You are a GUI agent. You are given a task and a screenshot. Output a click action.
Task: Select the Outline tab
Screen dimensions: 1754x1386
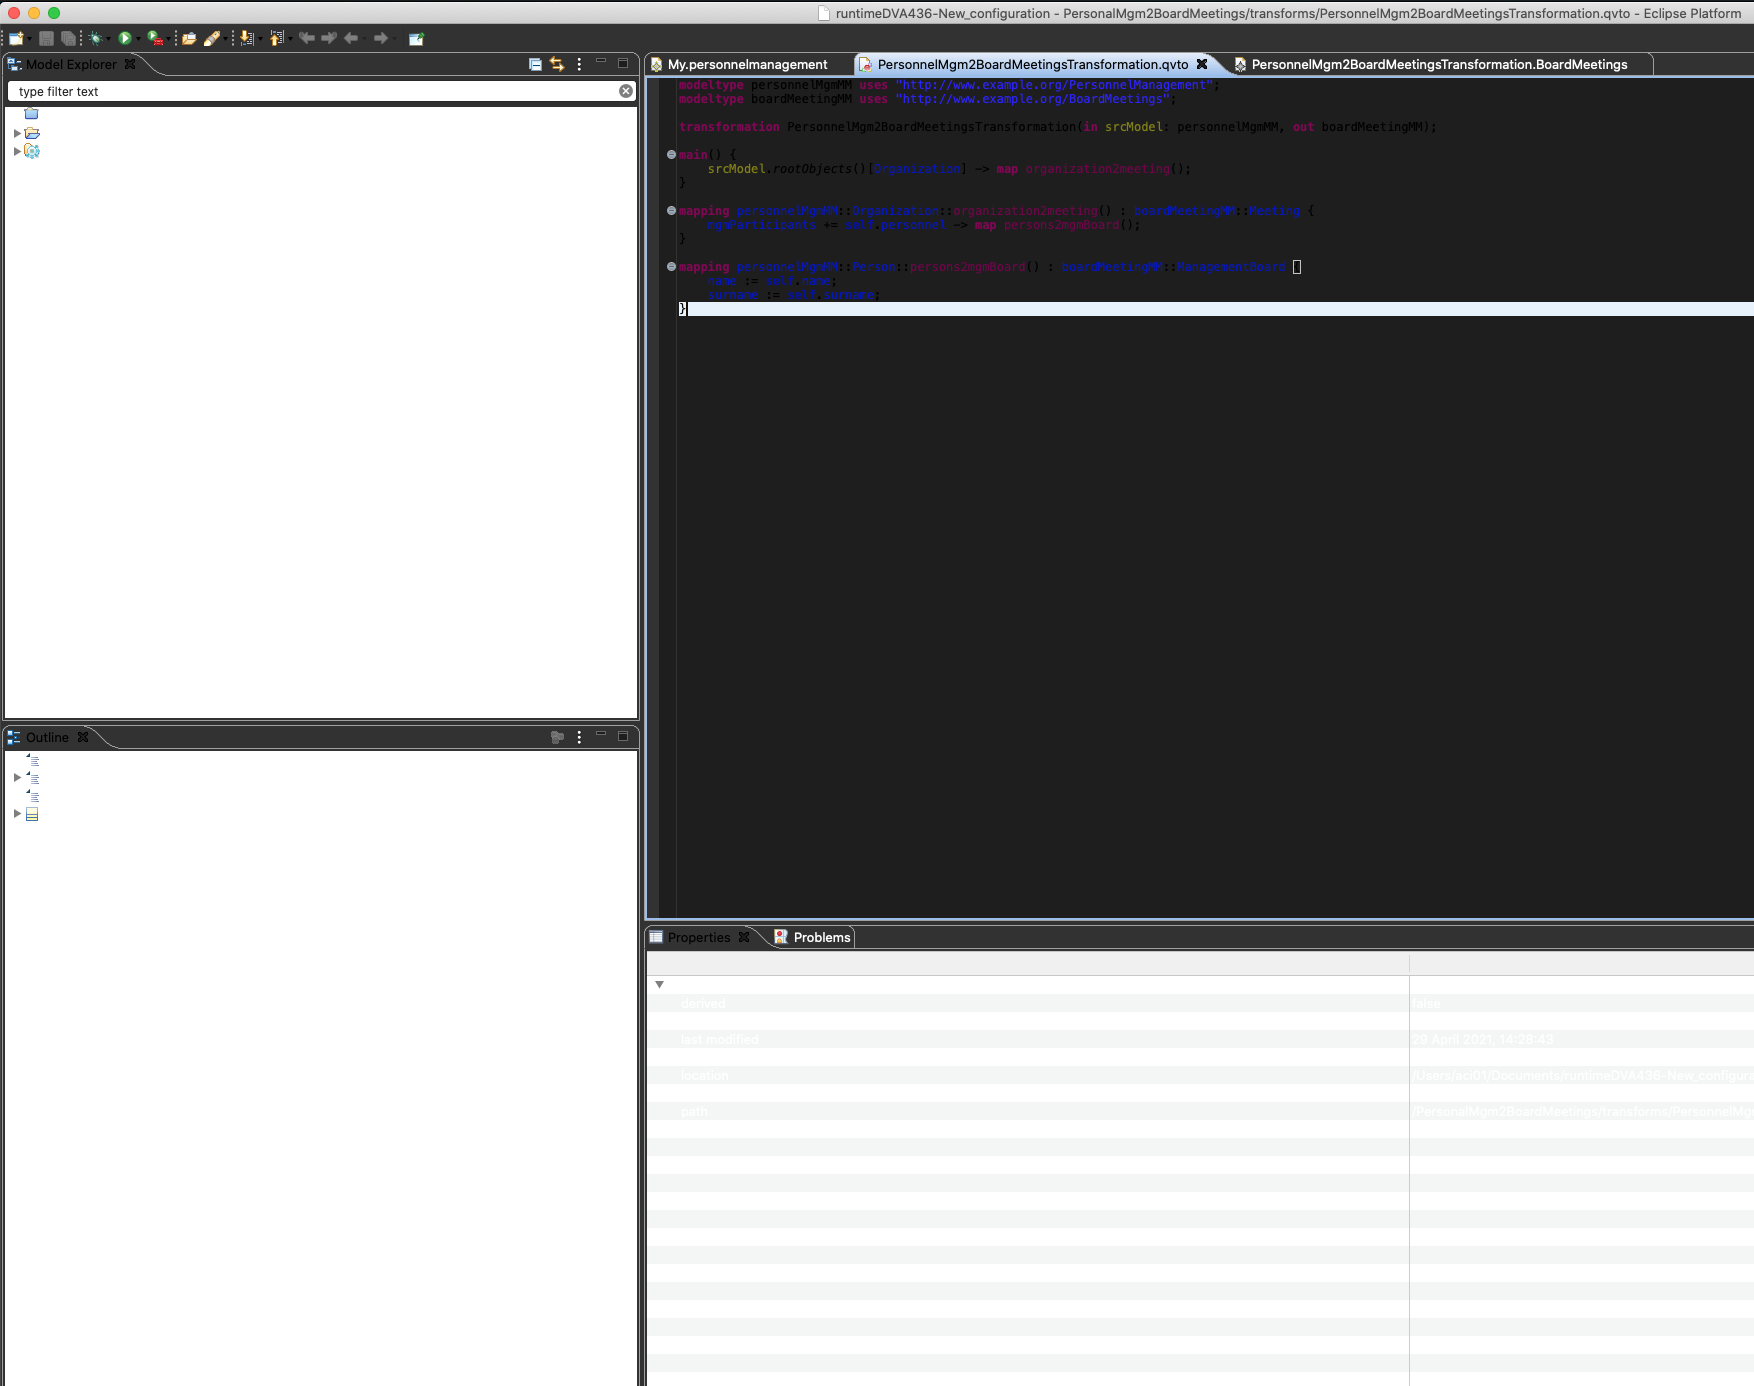[47, 737]
